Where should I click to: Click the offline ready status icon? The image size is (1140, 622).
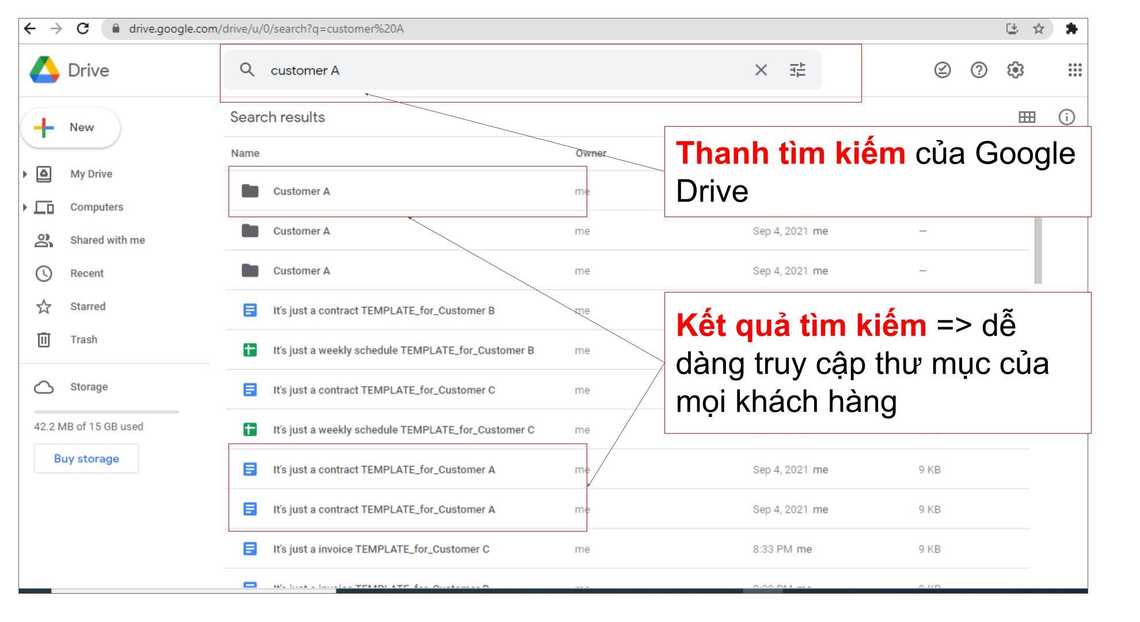(942, 70)
